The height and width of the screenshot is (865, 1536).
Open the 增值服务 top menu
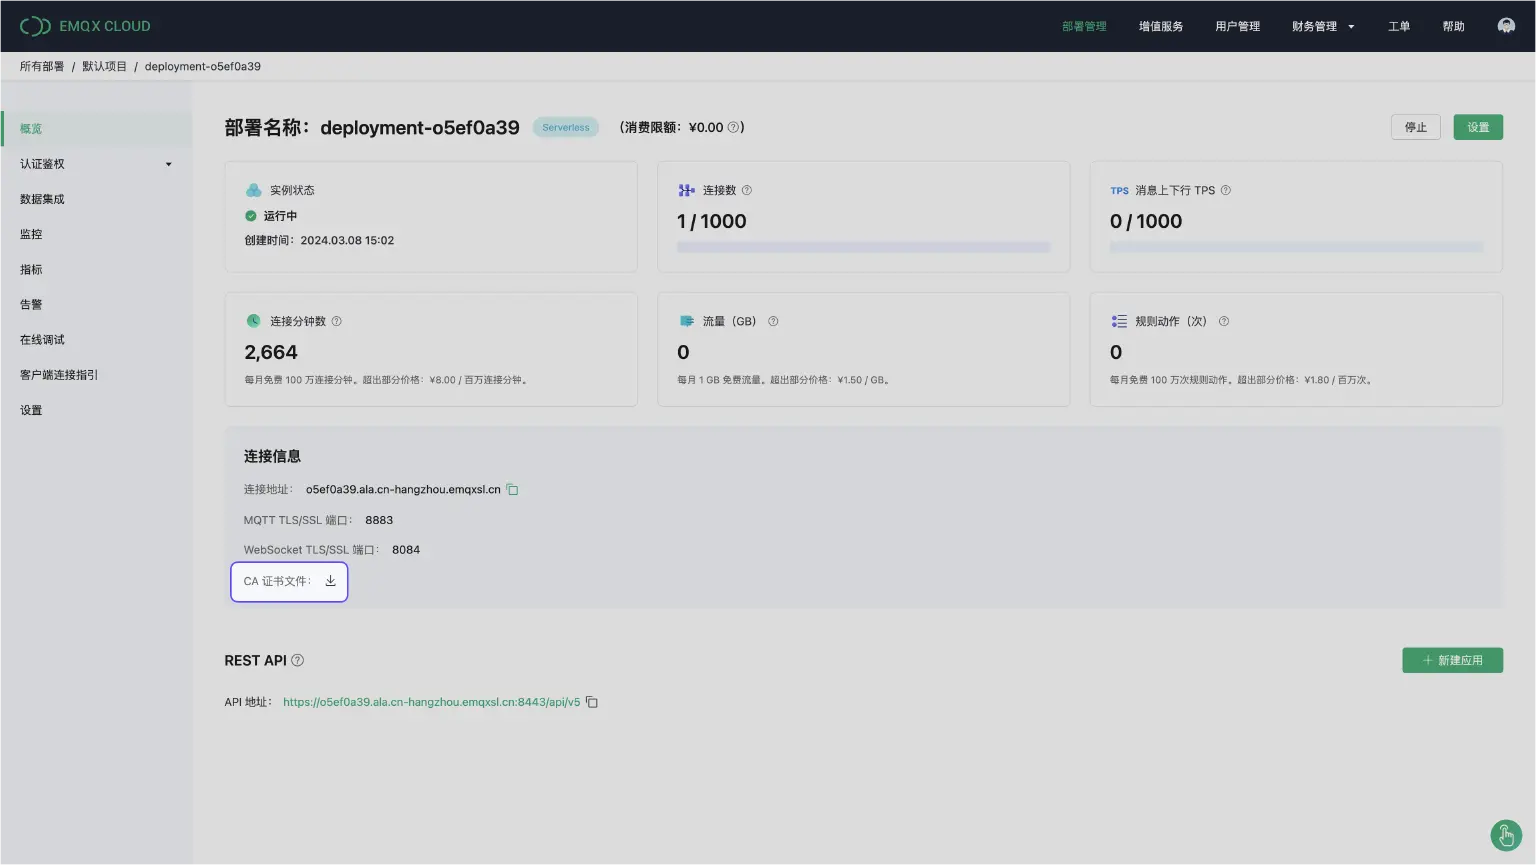tap(1160, 27)
